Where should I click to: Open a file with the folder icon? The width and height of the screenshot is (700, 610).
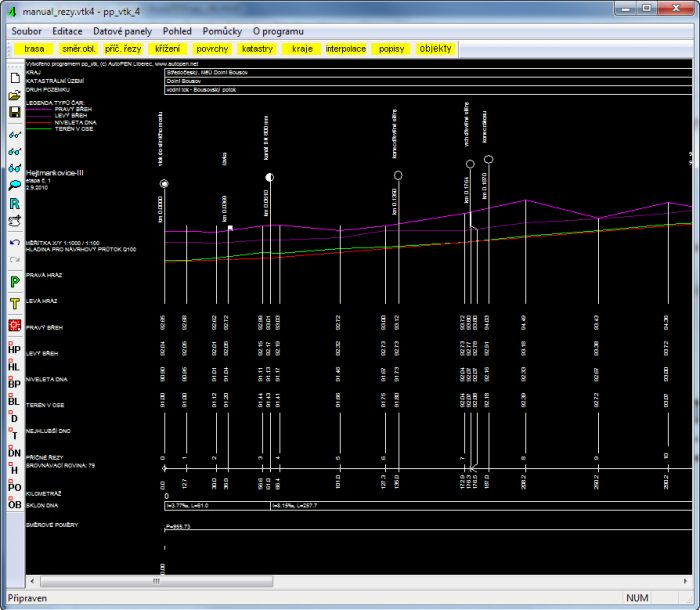(x=15, y=95)
